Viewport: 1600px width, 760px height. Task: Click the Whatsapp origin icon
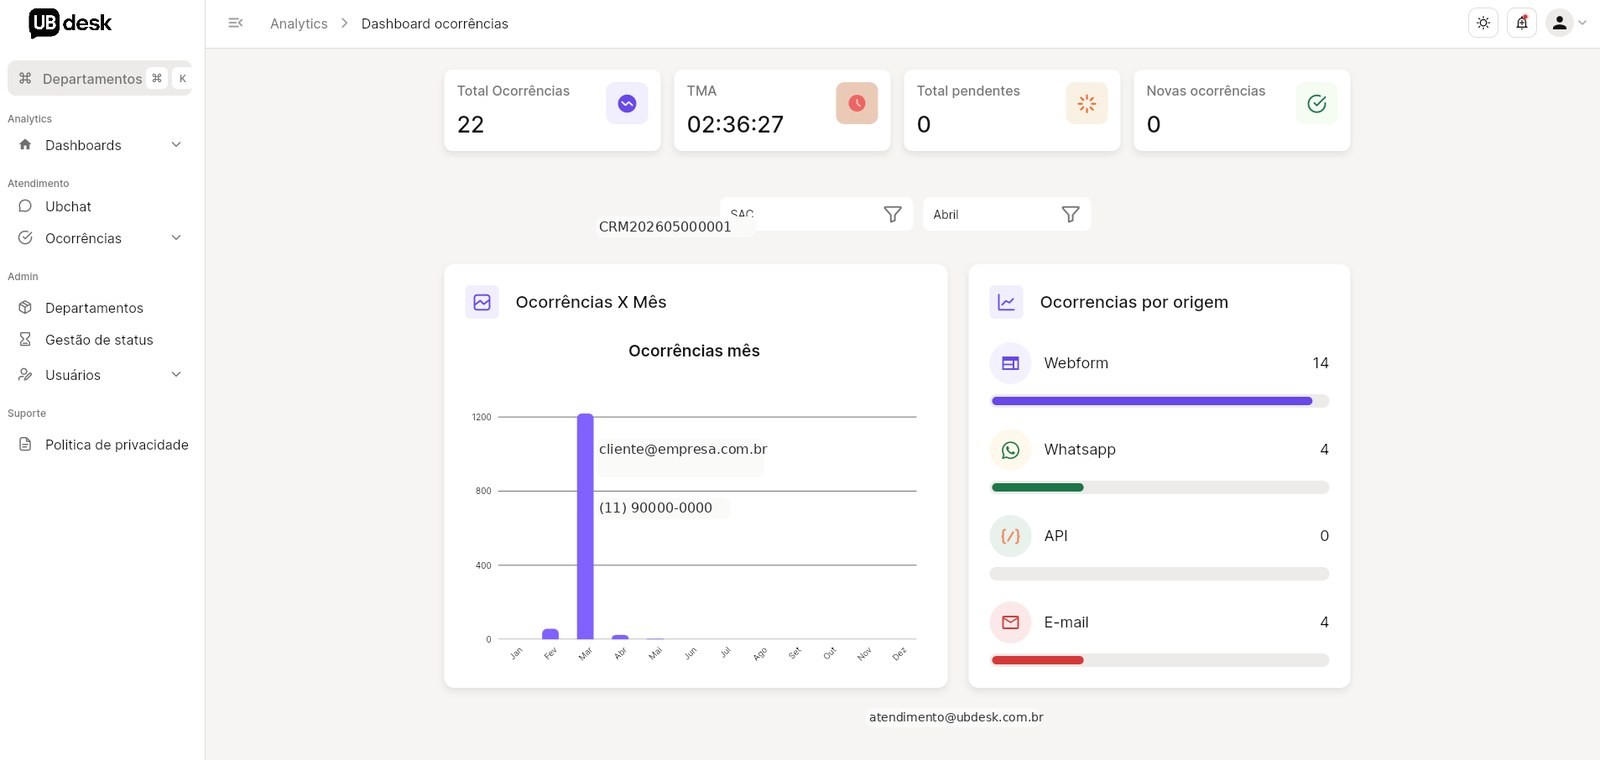pos(1010,450)
